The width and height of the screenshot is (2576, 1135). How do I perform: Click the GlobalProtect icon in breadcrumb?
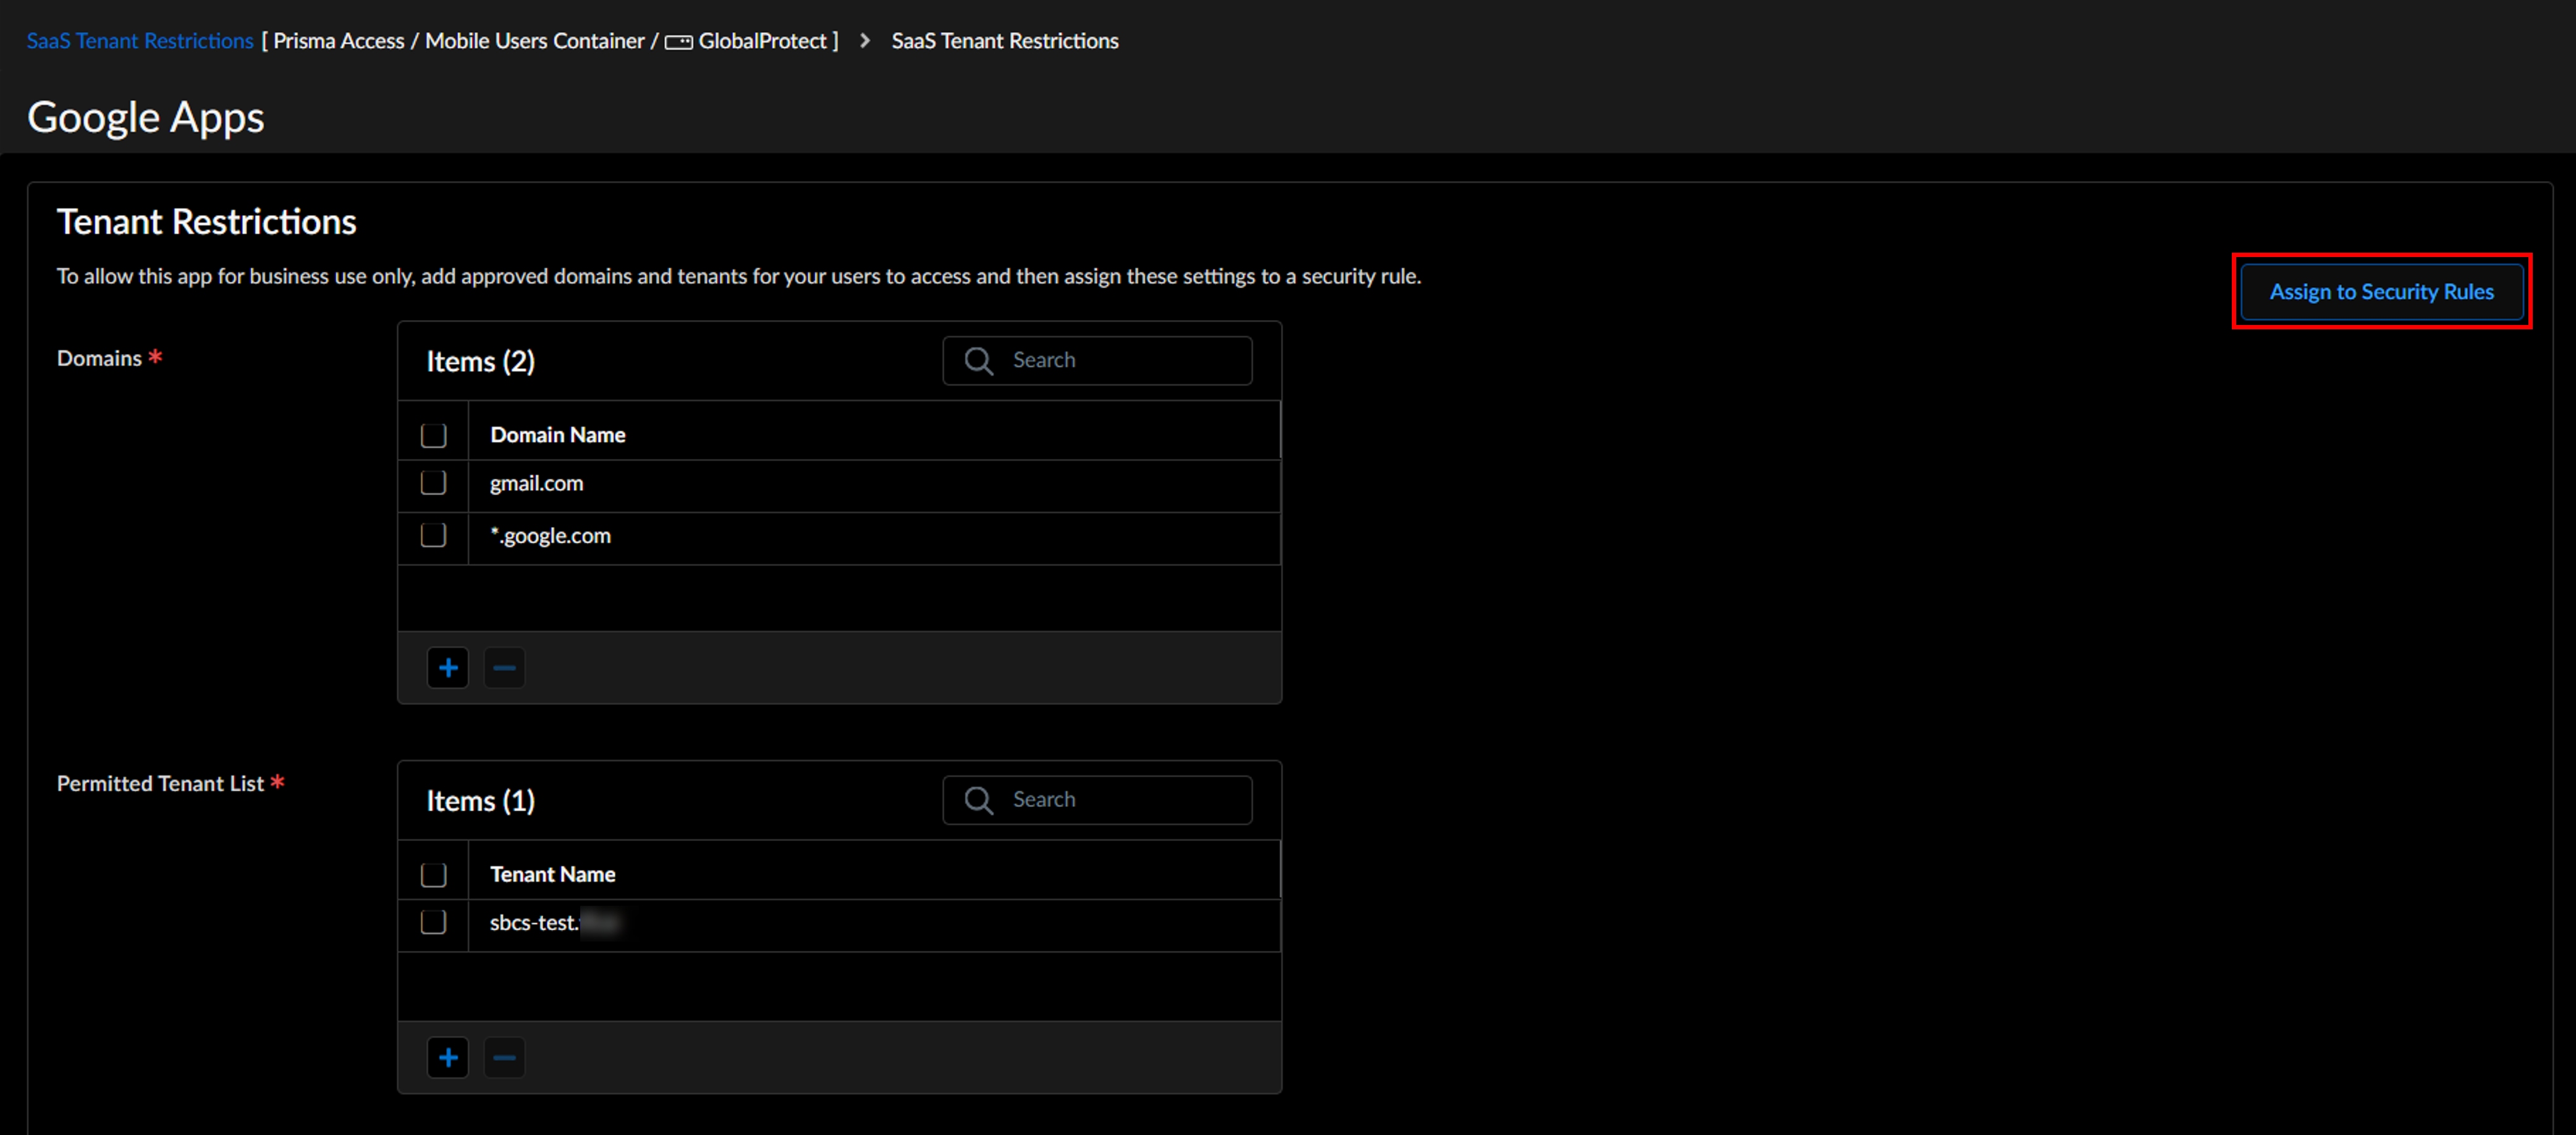click(x=679, y=42)
